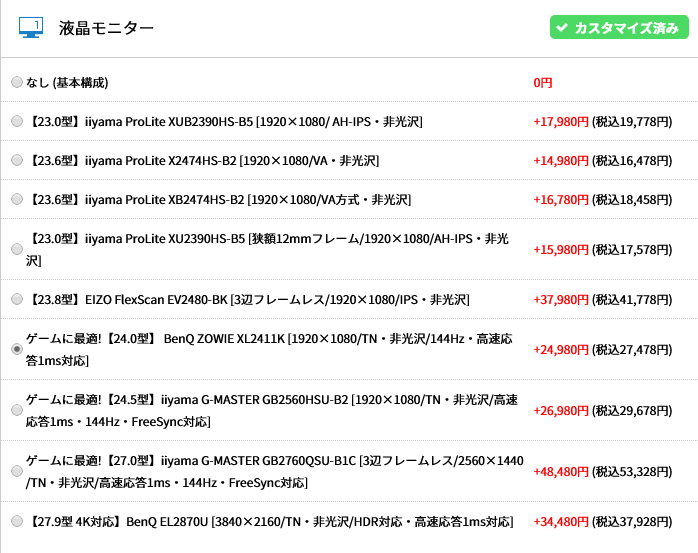Click the +24,980円 price for BenQ ZOWIE
The width and height of the screenshot is (698, 553).
click(x=560, y=349)
